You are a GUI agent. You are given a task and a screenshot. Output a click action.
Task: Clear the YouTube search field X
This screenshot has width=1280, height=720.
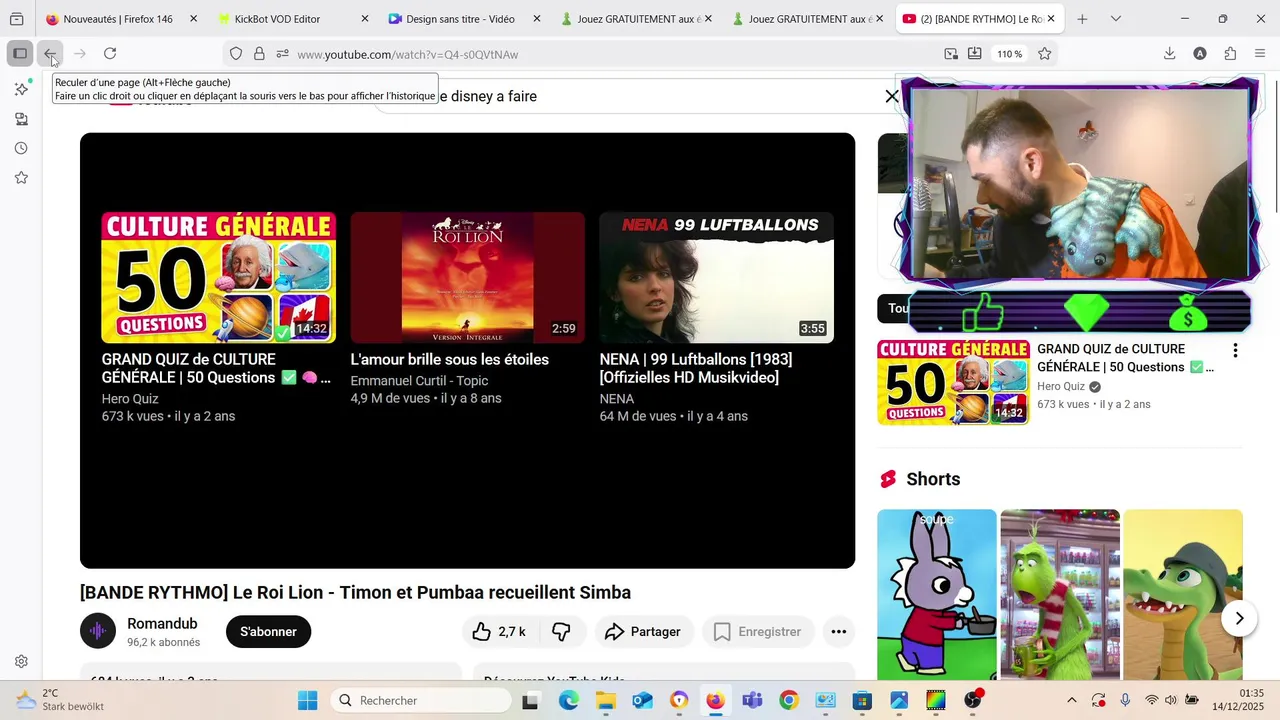tap(892, 96)
